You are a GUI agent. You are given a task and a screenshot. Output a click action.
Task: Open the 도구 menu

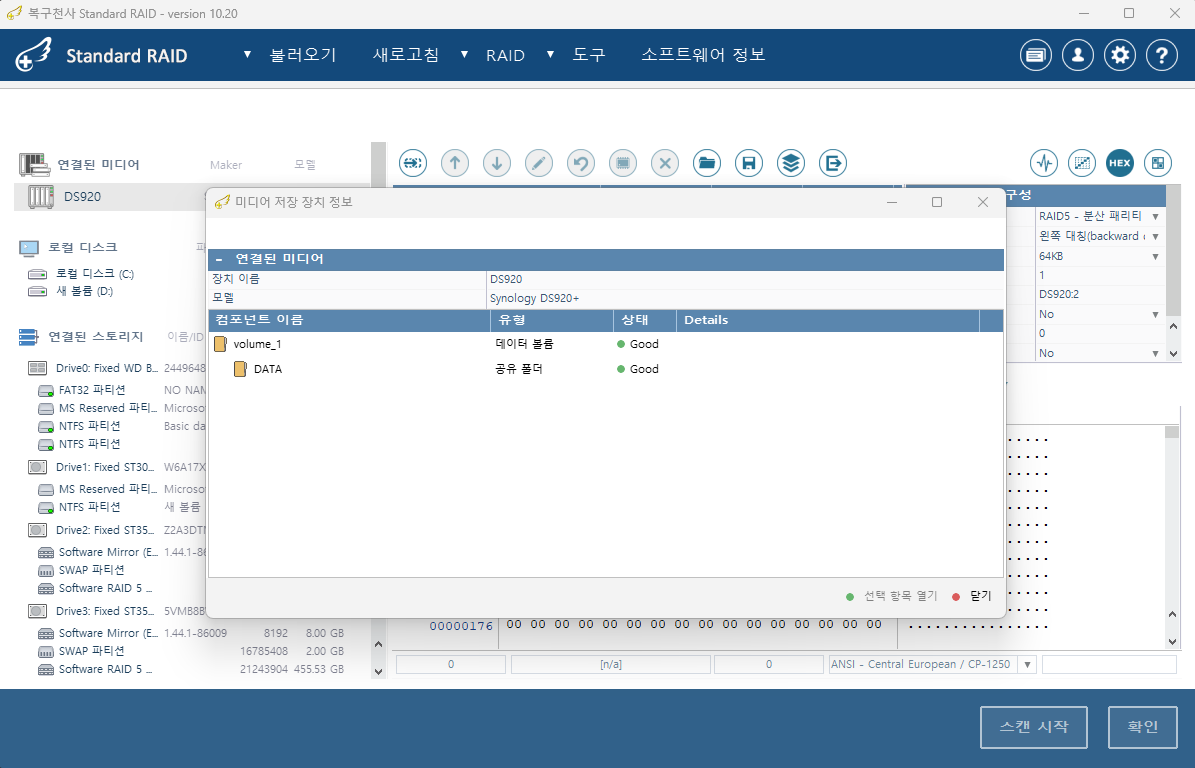(588, 55)
